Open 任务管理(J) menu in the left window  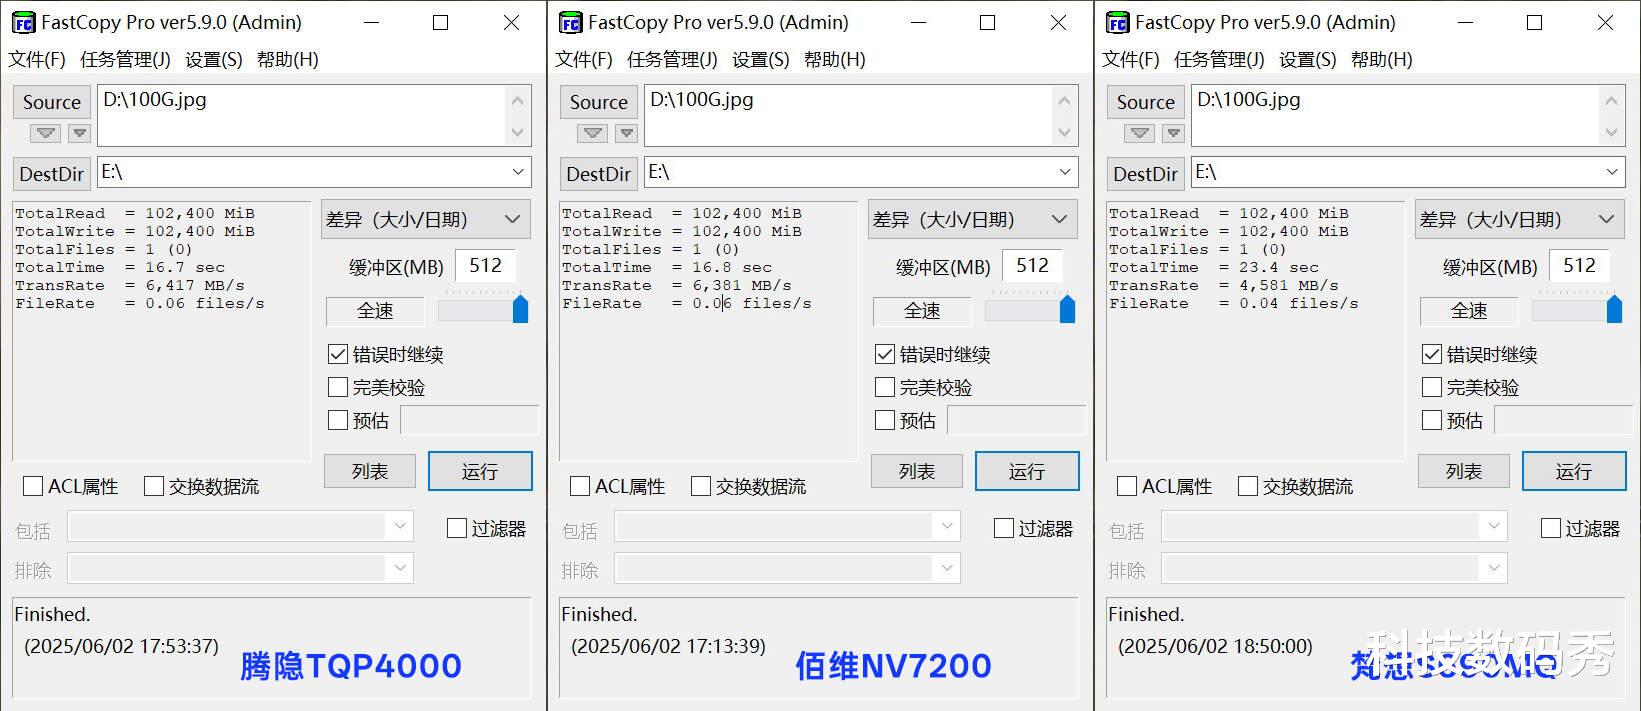tap(125, 60)
